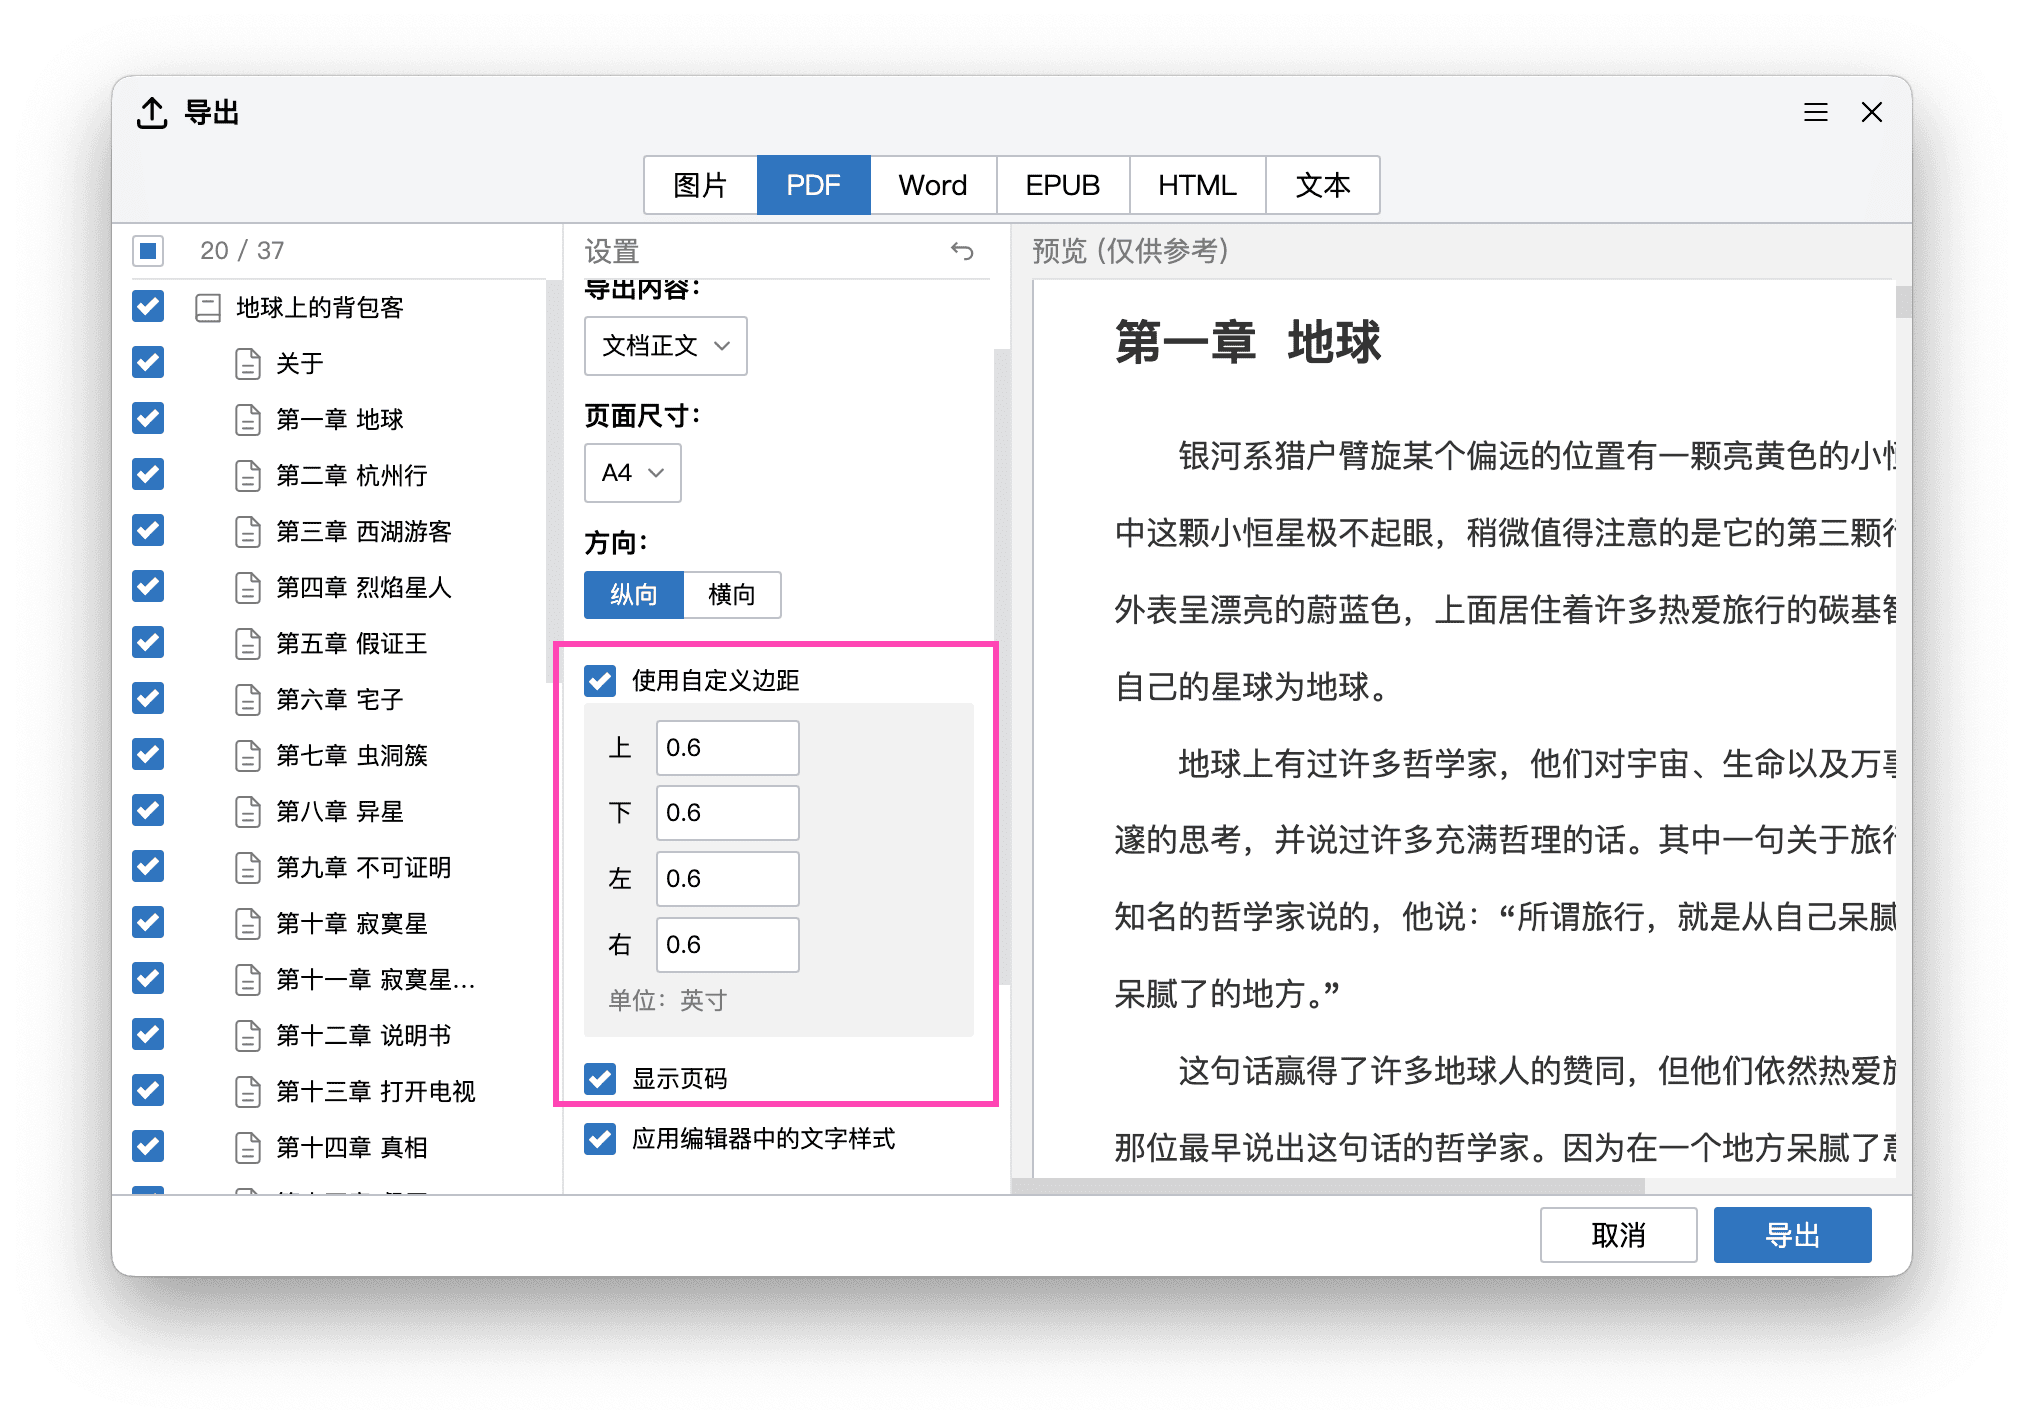Screen dimensions: 2024x1424
Task: Click the blue 导出 button
Action: 1792,1235
